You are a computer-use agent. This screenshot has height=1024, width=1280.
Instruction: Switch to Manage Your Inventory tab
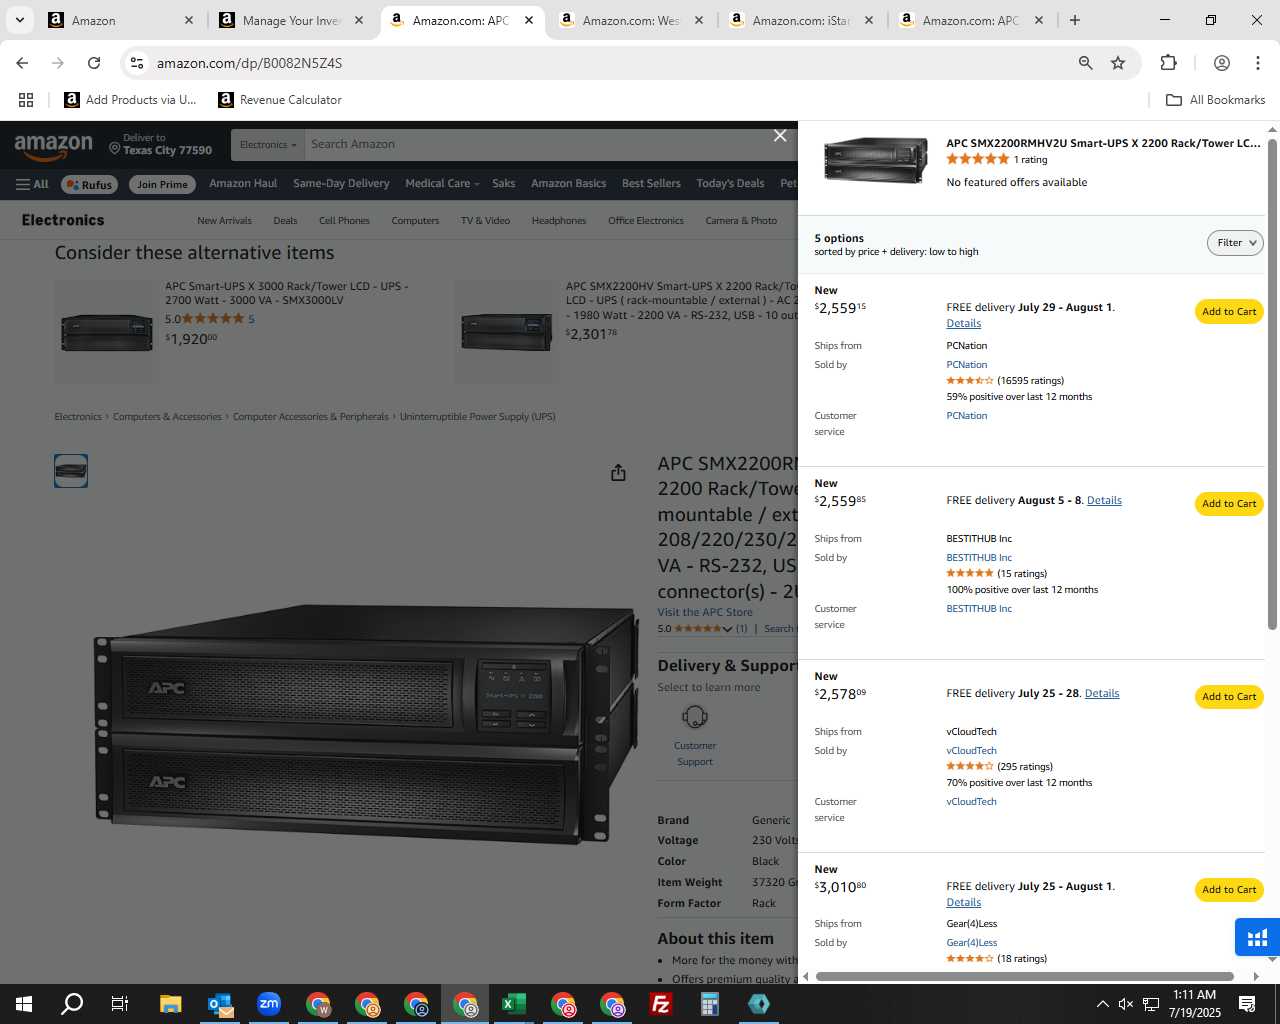[290, 20]
